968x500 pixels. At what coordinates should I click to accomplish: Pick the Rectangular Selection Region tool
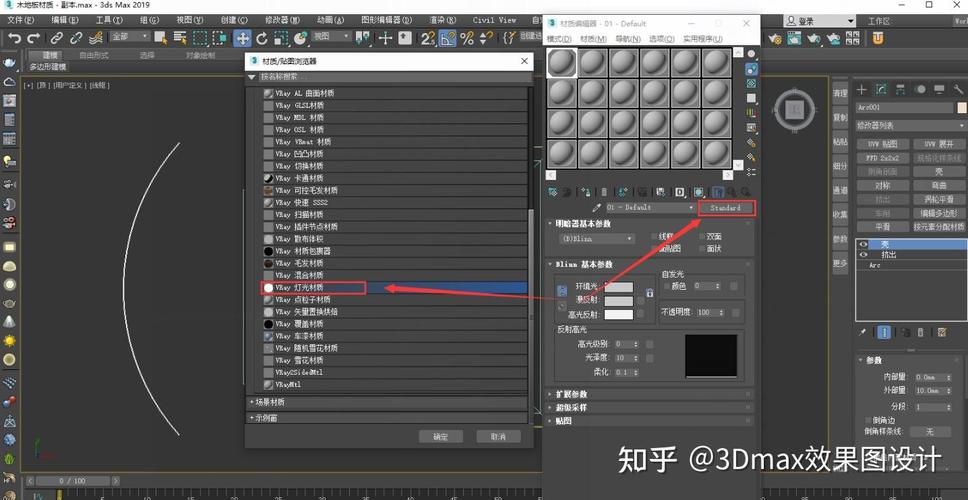pyautogui.click(x=200, y=38)
